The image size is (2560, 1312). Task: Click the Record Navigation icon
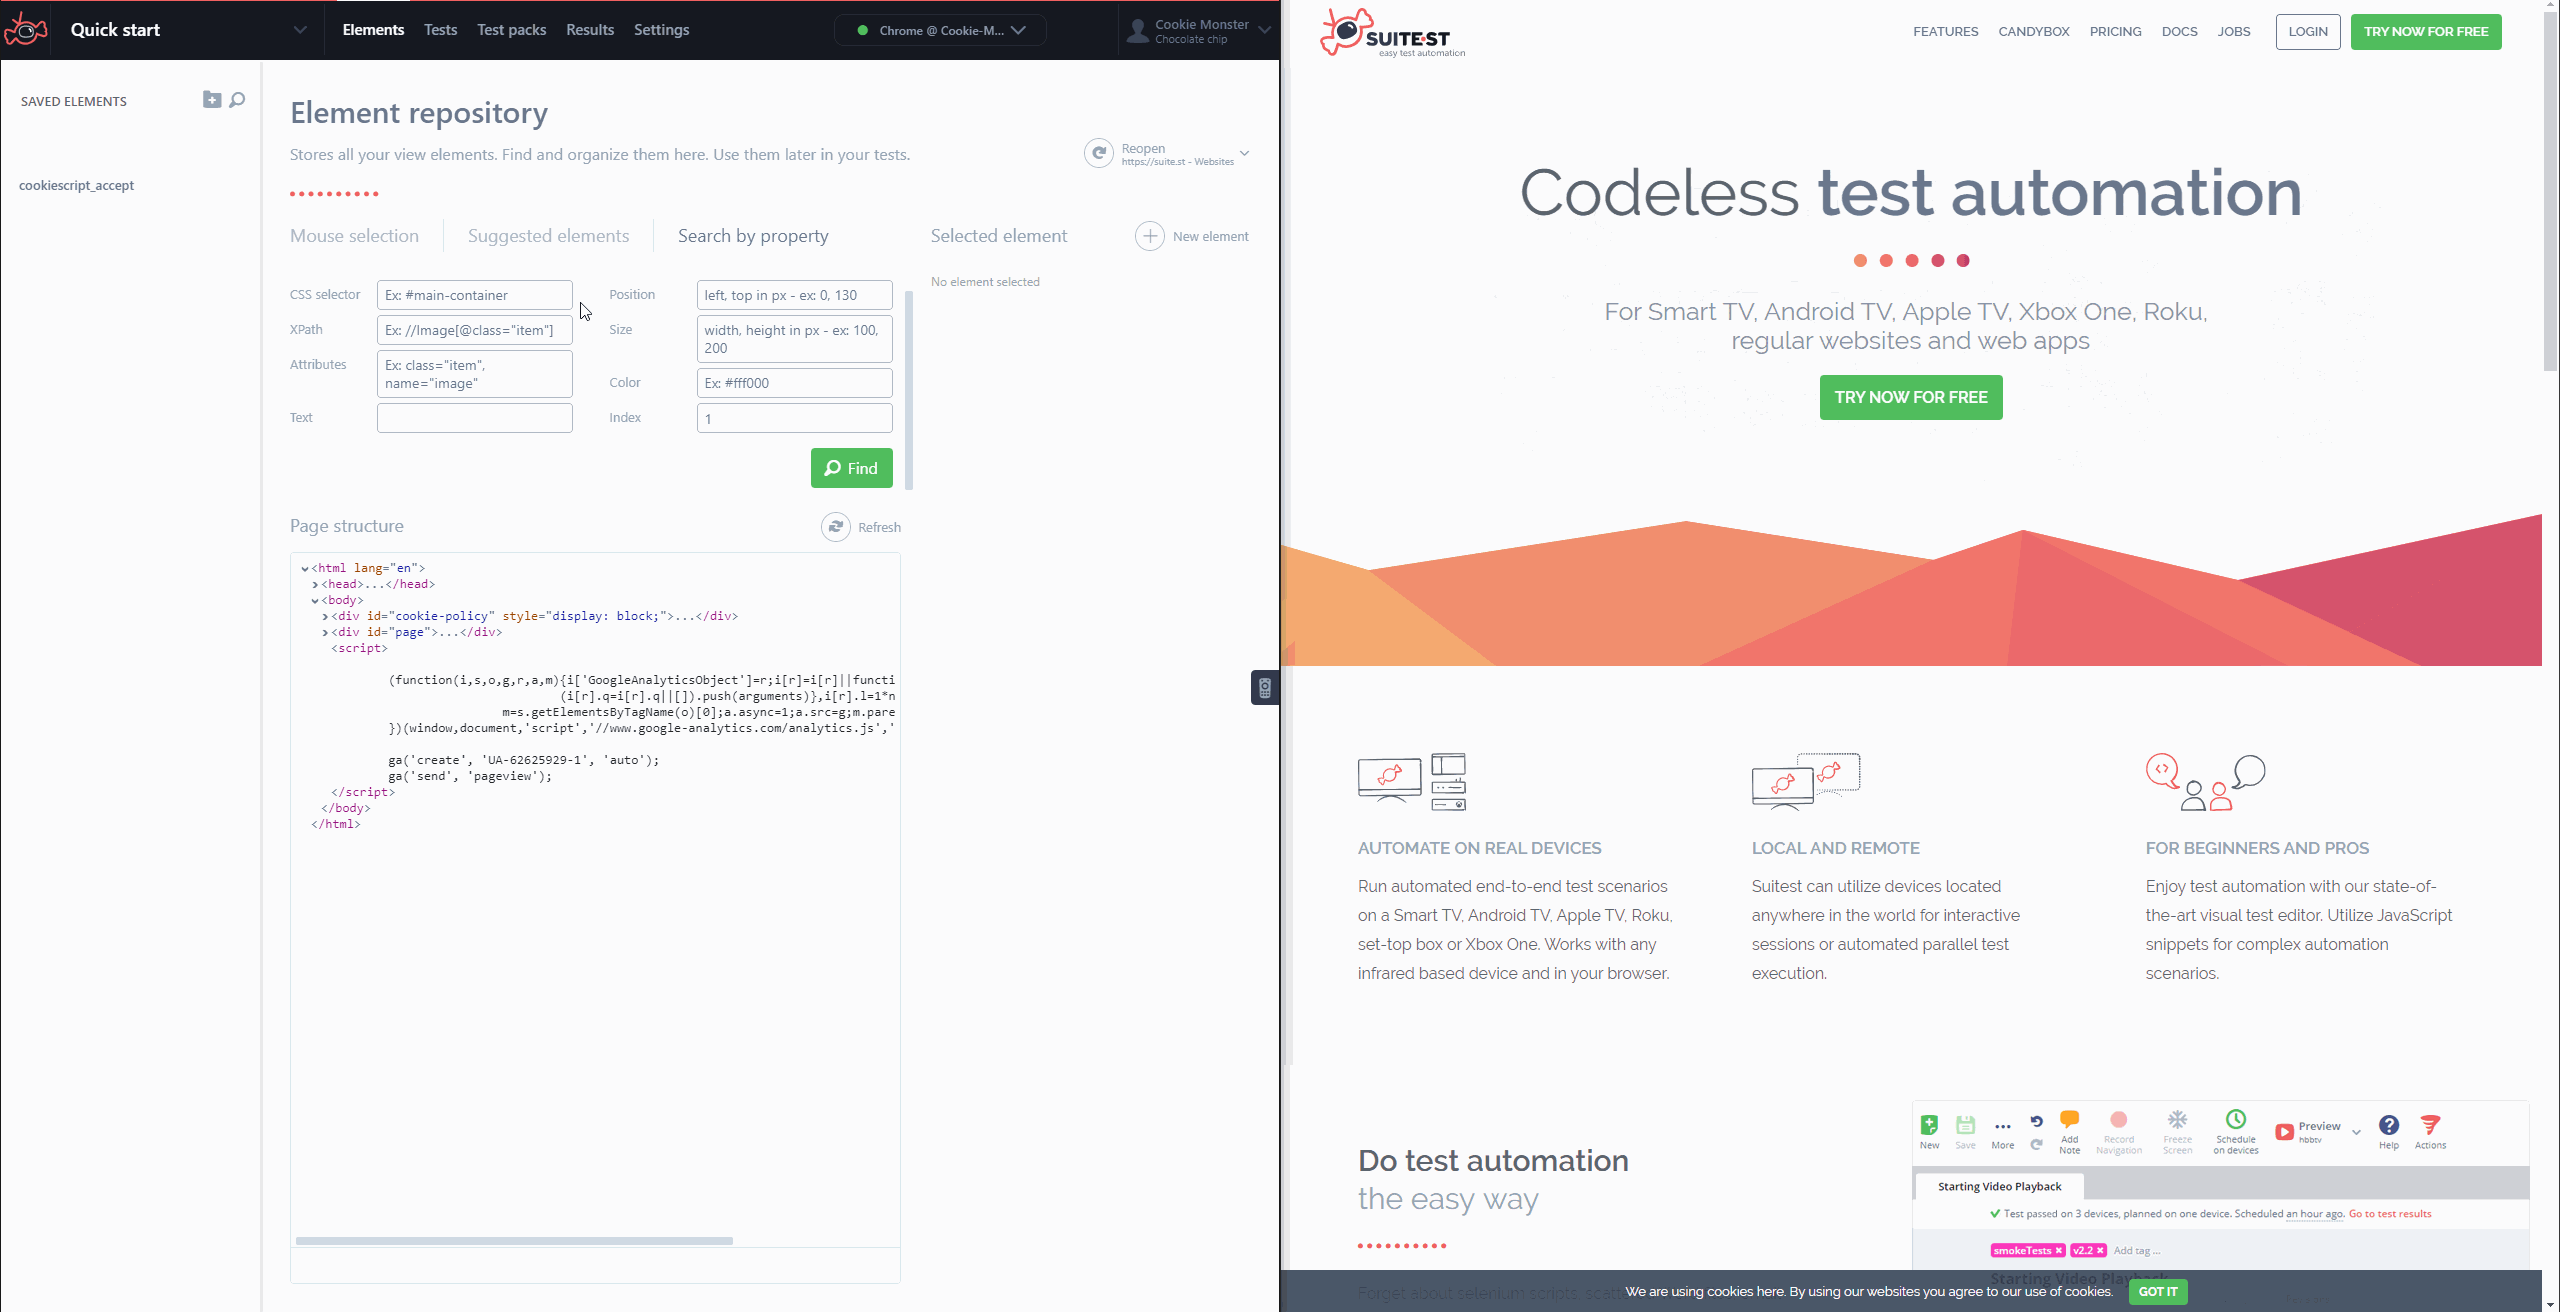2118,1120
